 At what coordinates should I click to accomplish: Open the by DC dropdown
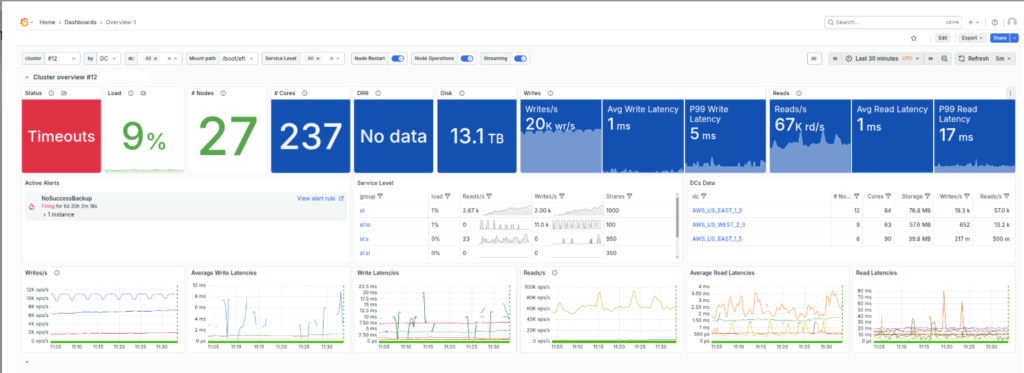click(x=108, y=59)
